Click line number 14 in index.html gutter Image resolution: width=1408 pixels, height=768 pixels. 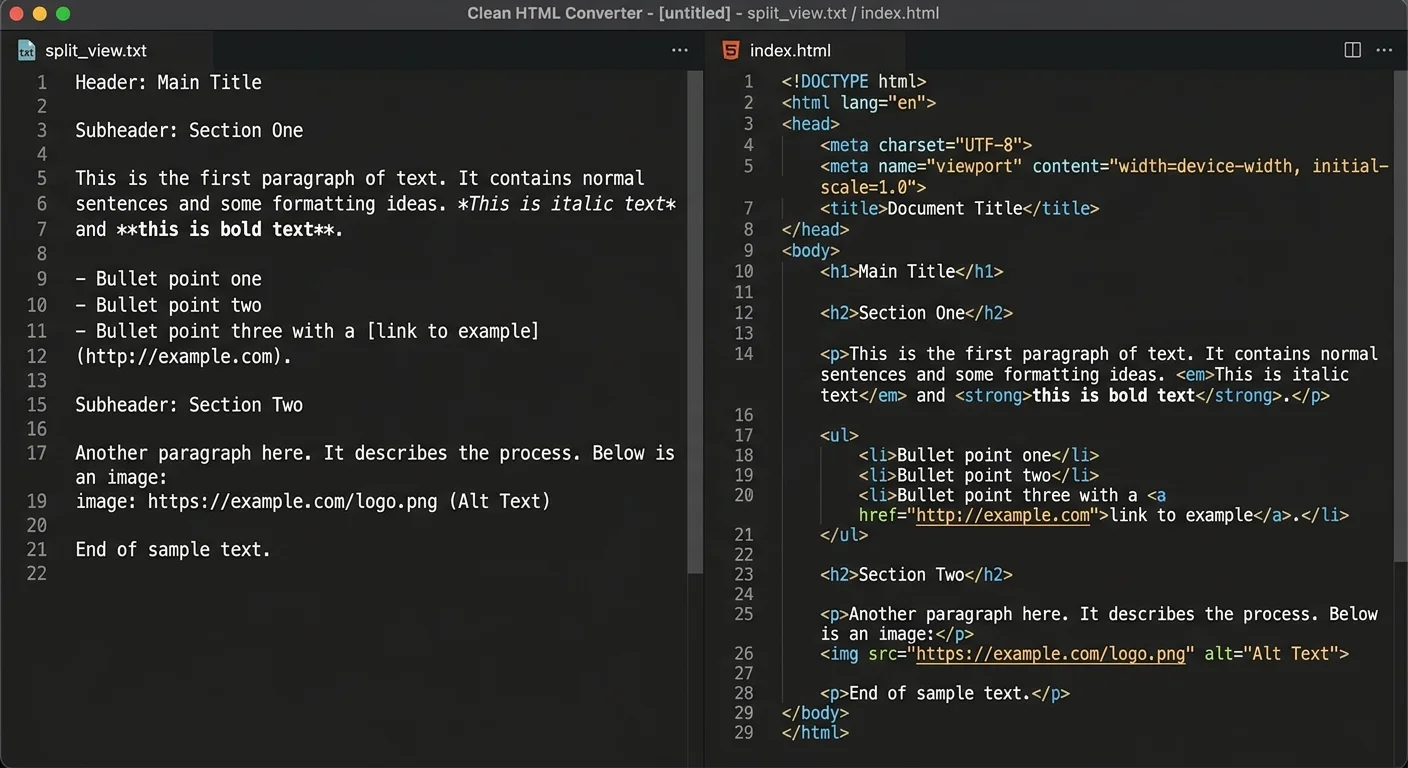[x=743, y=354]
